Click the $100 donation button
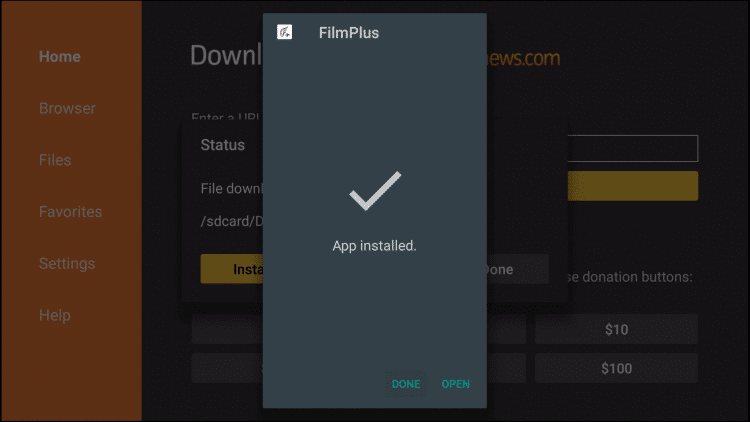The image size is (750, 422). [616, 368]
